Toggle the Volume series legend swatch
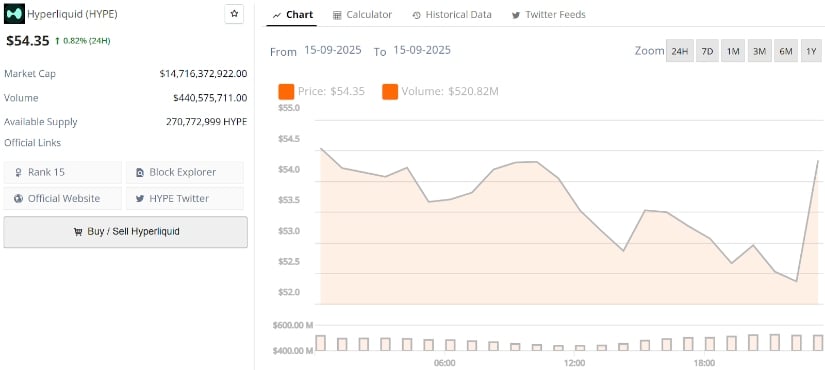This screenshot has height=370, width=825. pos(390,92)
